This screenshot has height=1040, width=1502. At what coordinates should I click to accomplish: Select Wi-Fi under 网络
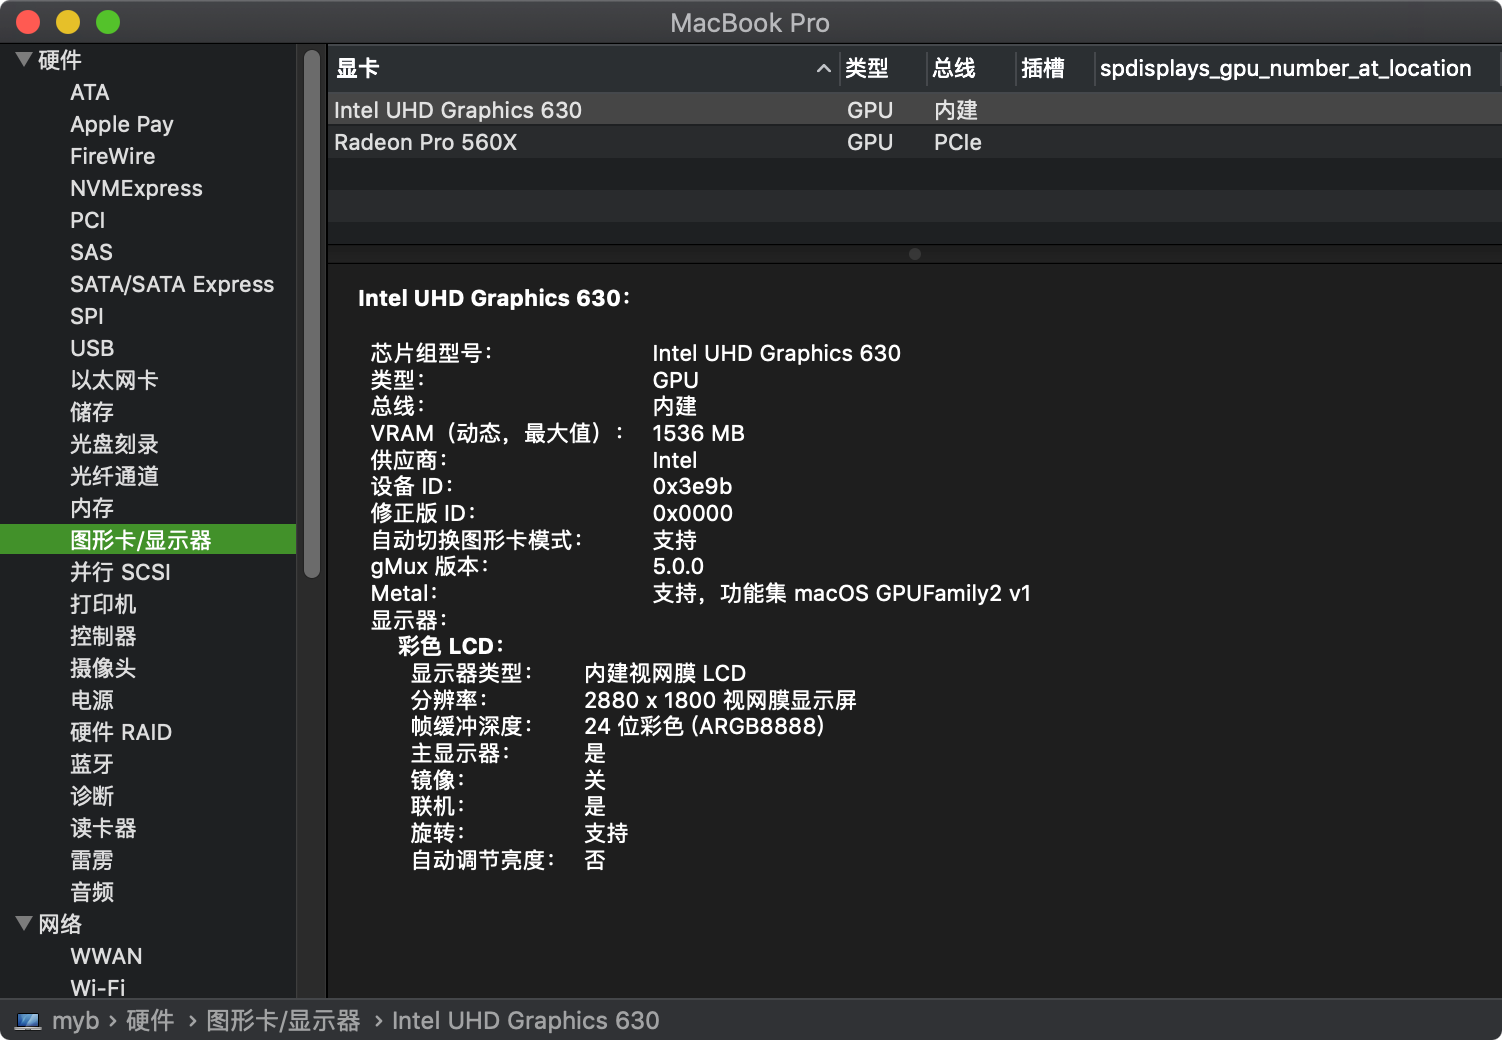click(x=98, y=988)
